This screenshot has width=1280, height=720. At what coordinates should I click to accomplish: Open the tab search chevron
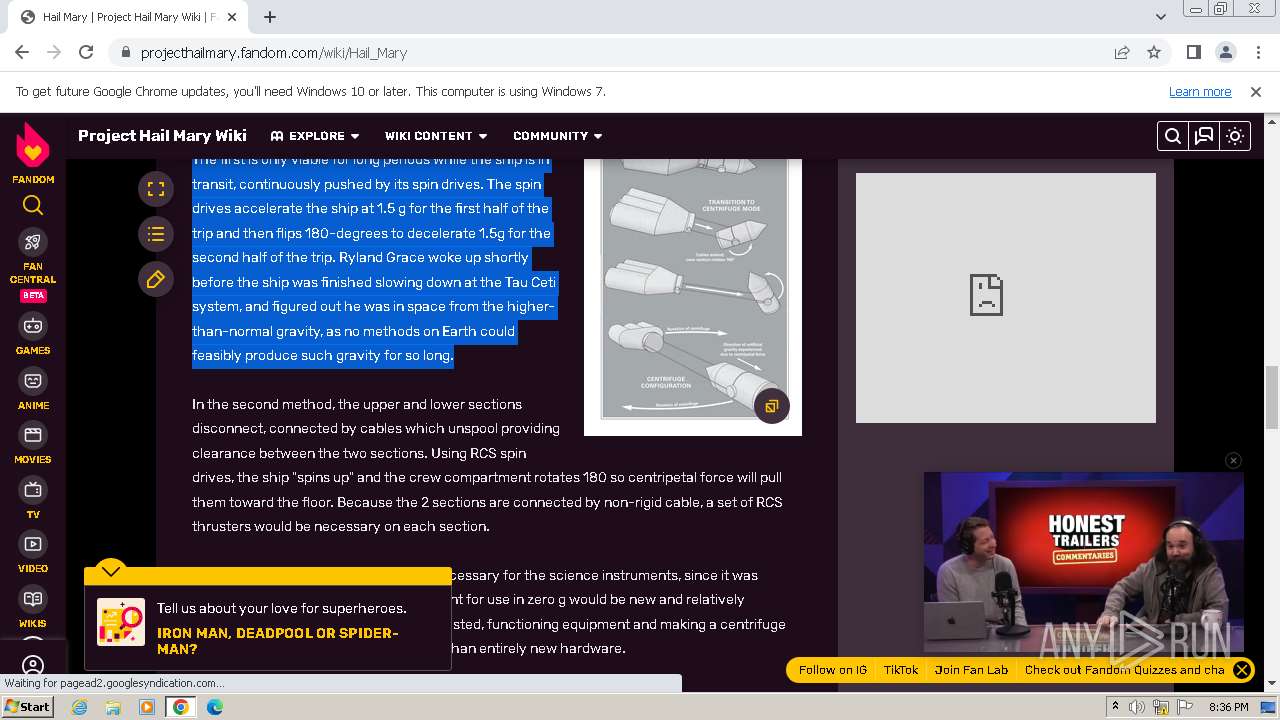coord(1160,17)
